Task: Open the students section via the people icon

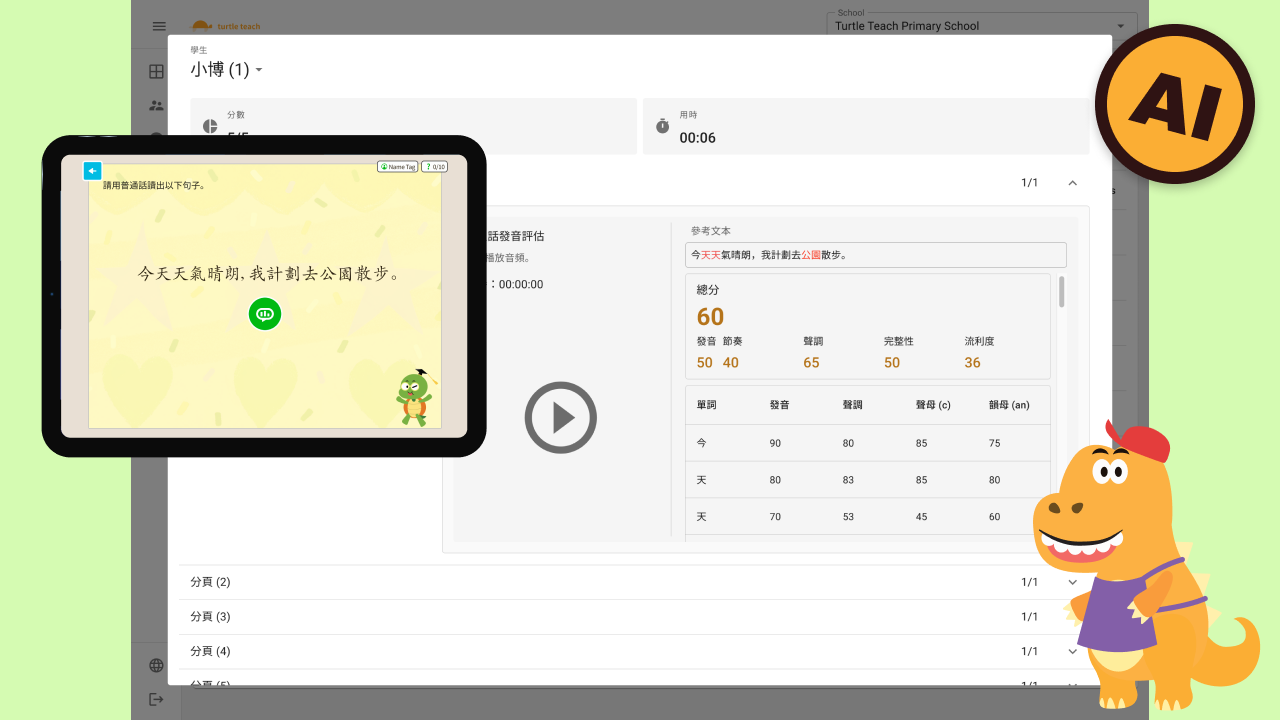Action: tap(156, 105)
